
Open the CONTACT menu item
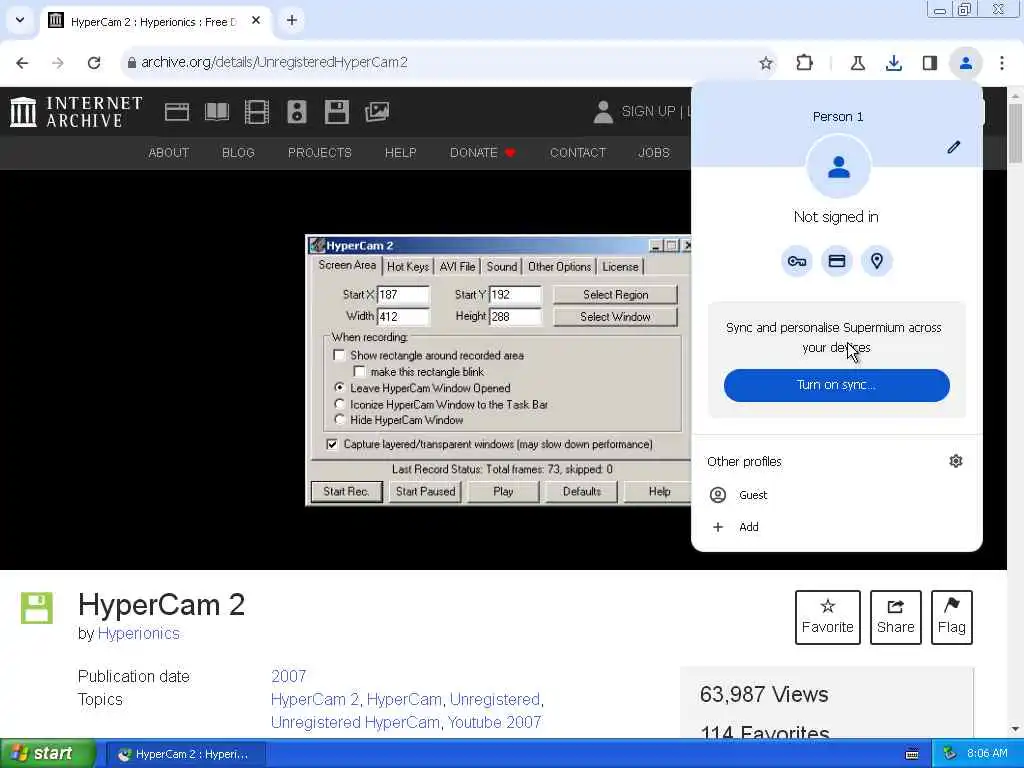pos(578,153)
